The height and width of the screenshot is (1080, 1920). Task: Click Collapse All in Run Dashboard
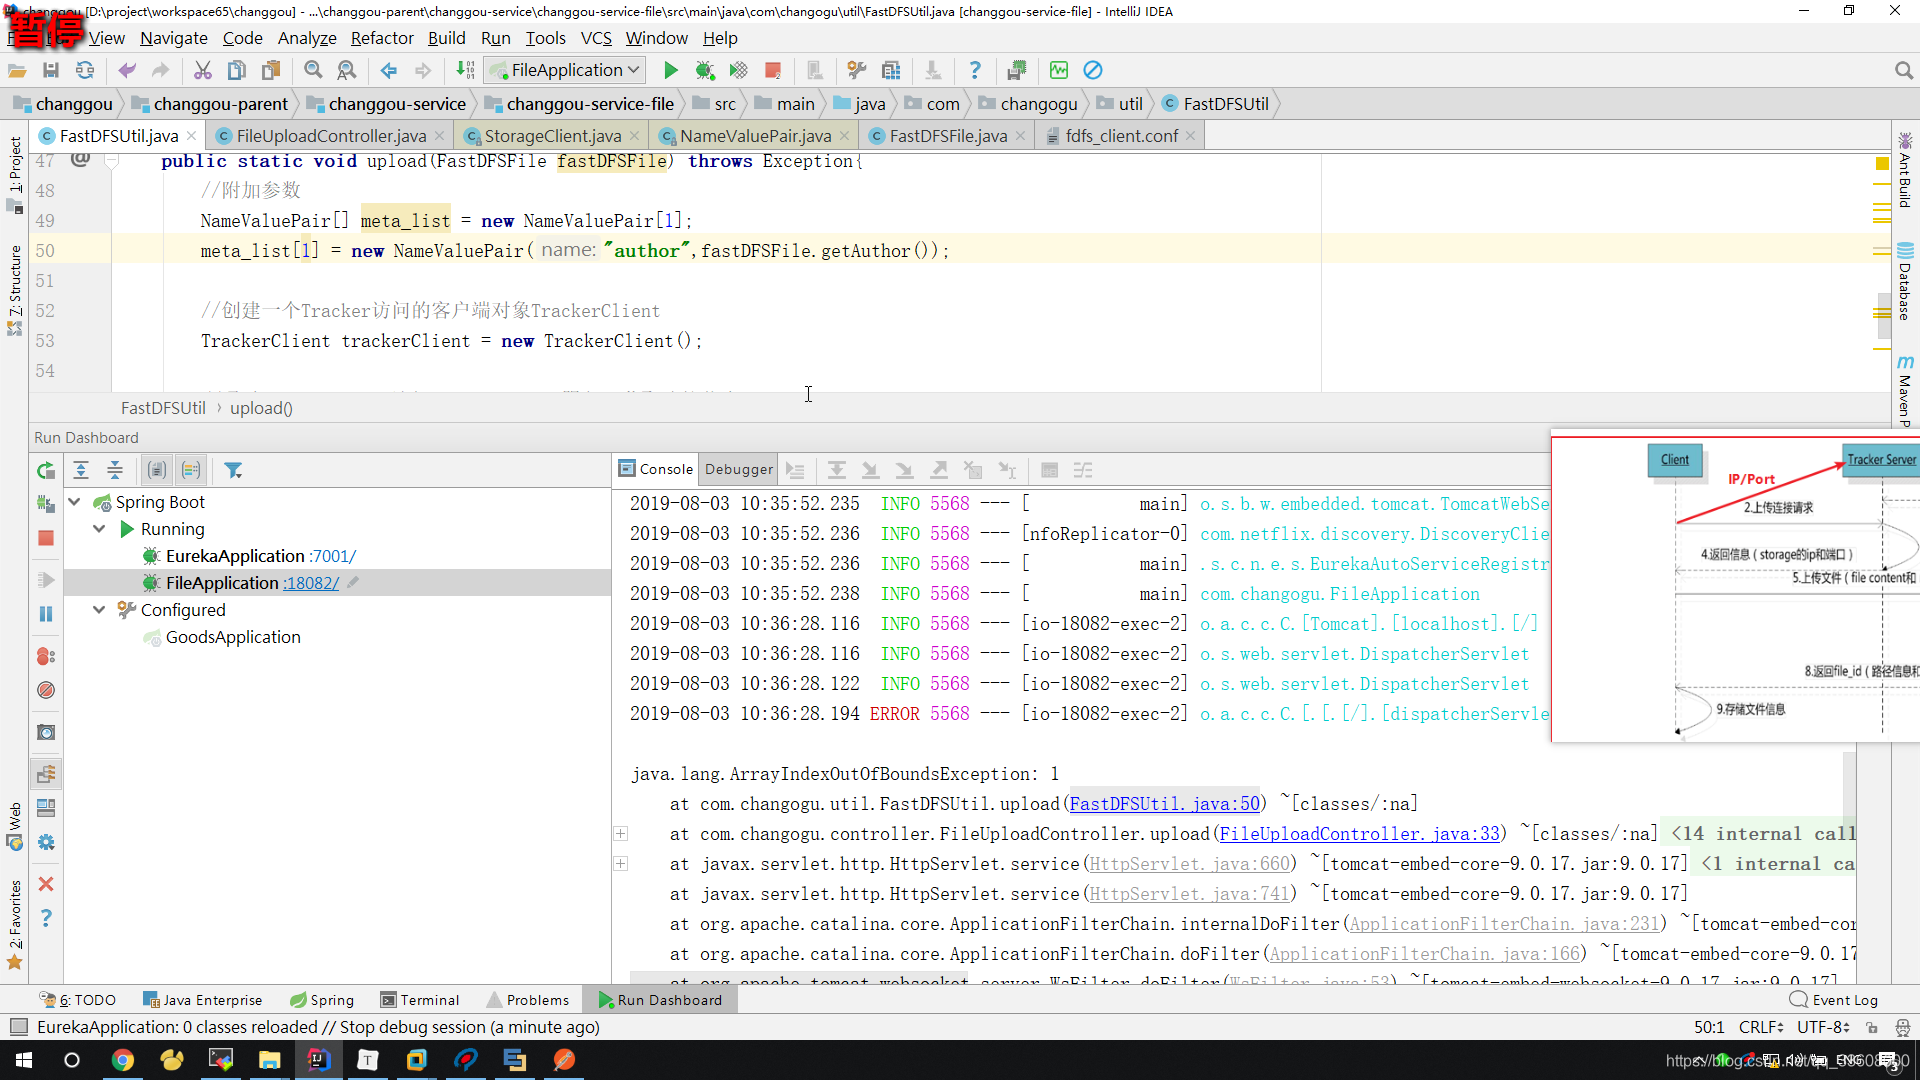click(x=115, y=470)
